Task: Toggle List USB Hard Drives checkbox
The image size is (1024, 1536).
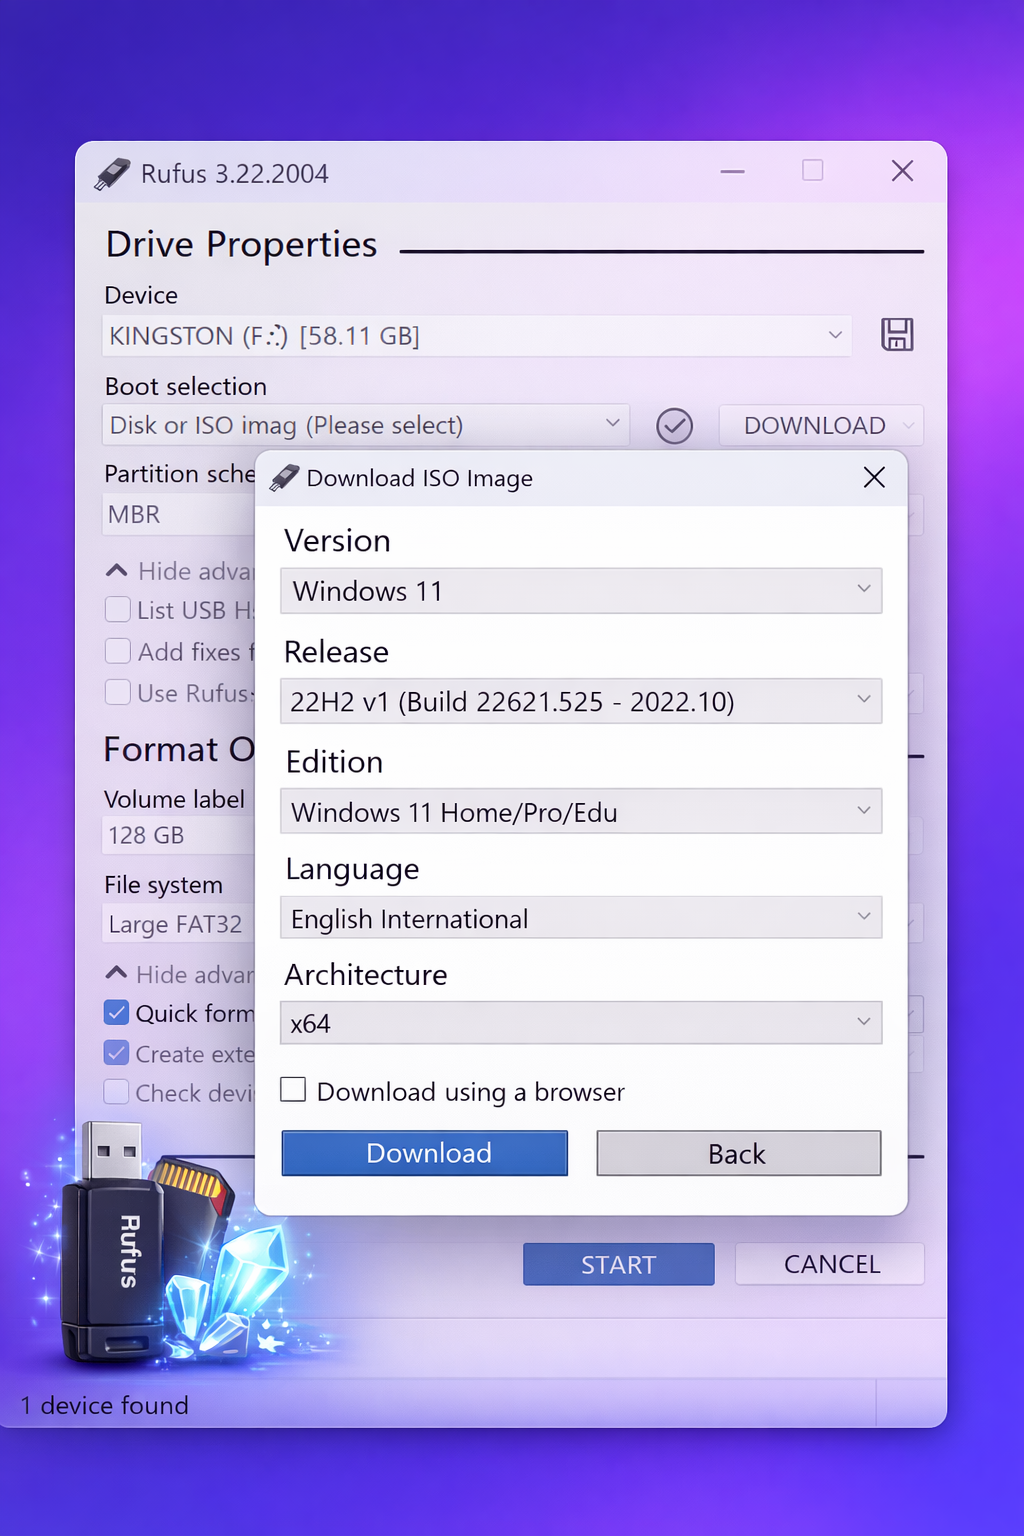Action: click(118, 610)
